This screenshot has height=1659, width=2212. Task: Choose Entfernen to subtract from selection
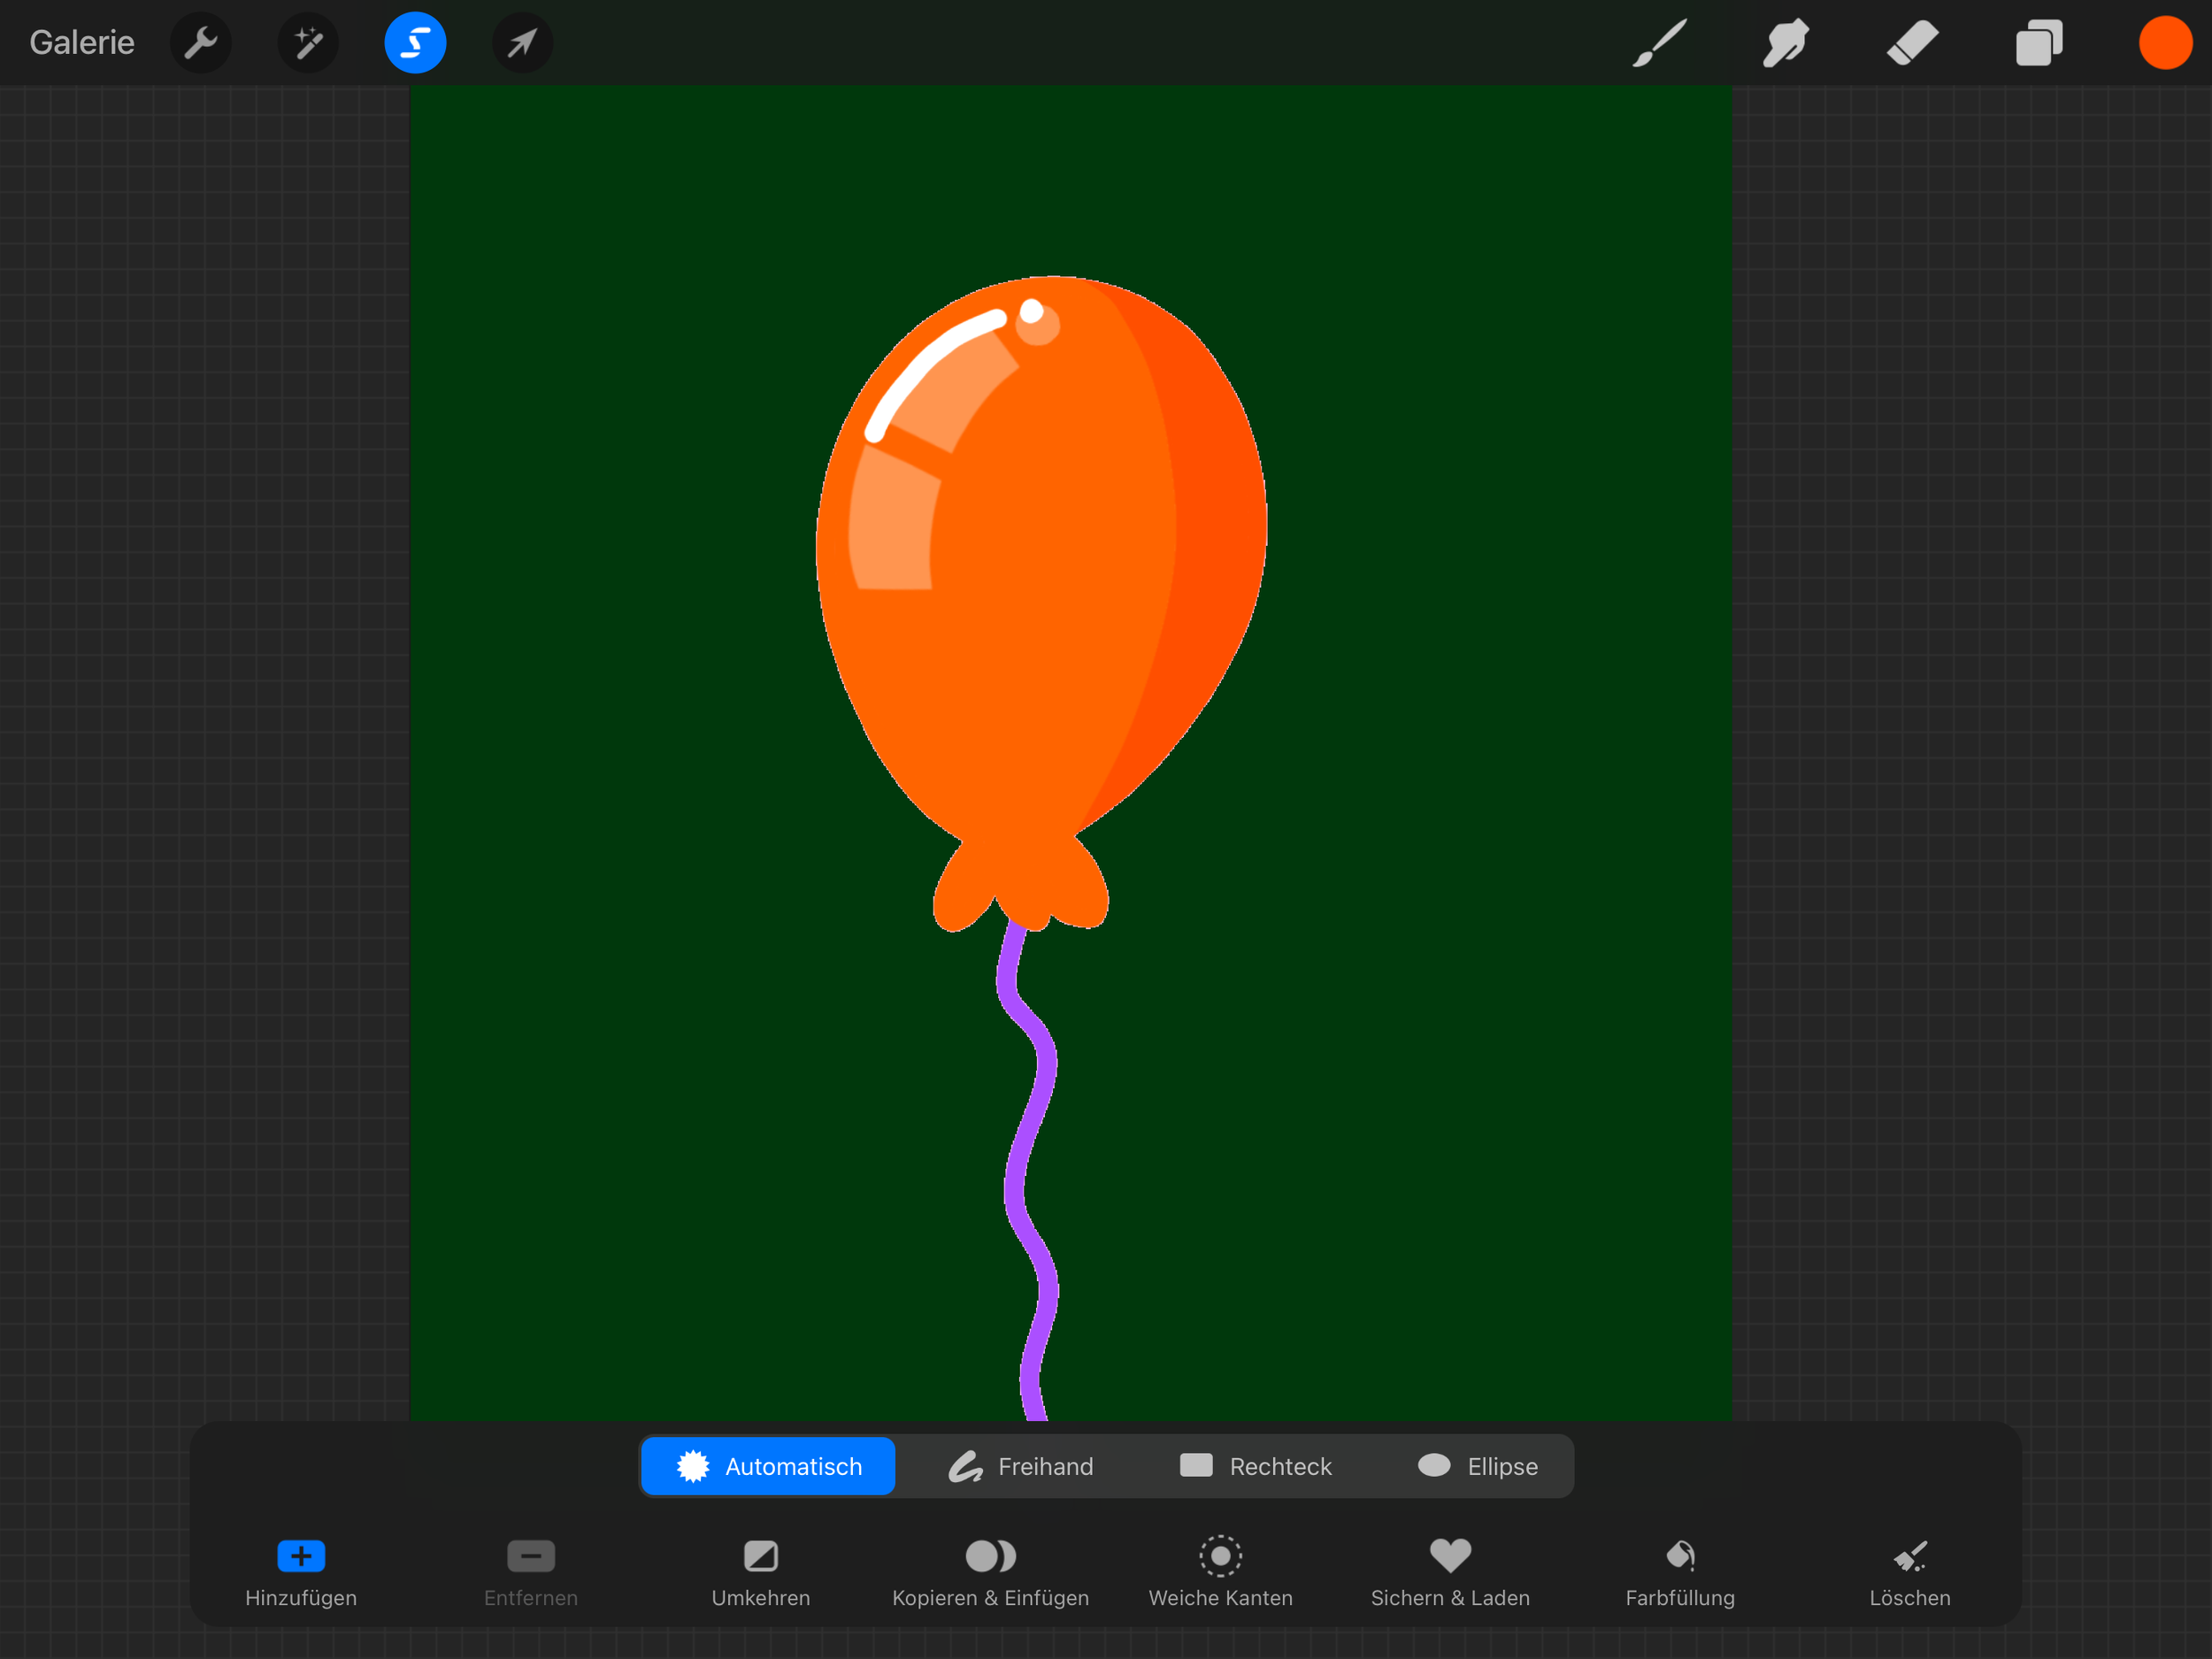531,1572
